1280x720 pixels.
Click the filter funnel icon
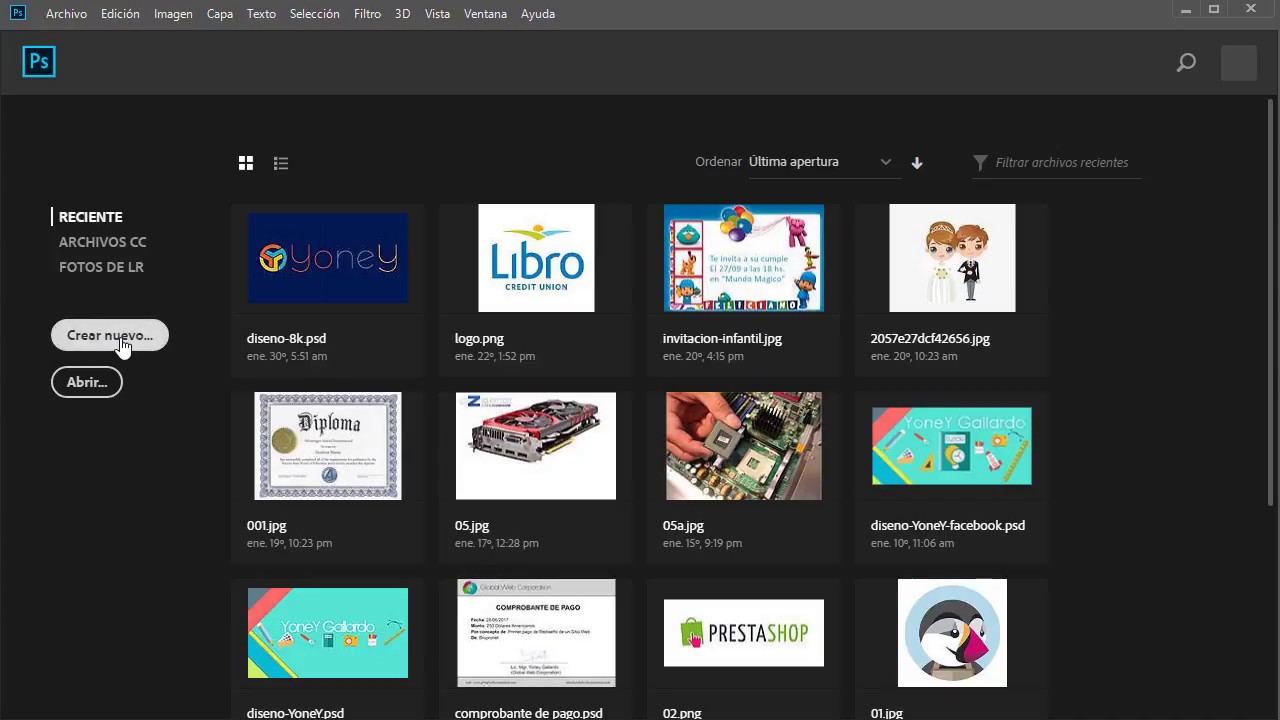(x=980, y=162)
